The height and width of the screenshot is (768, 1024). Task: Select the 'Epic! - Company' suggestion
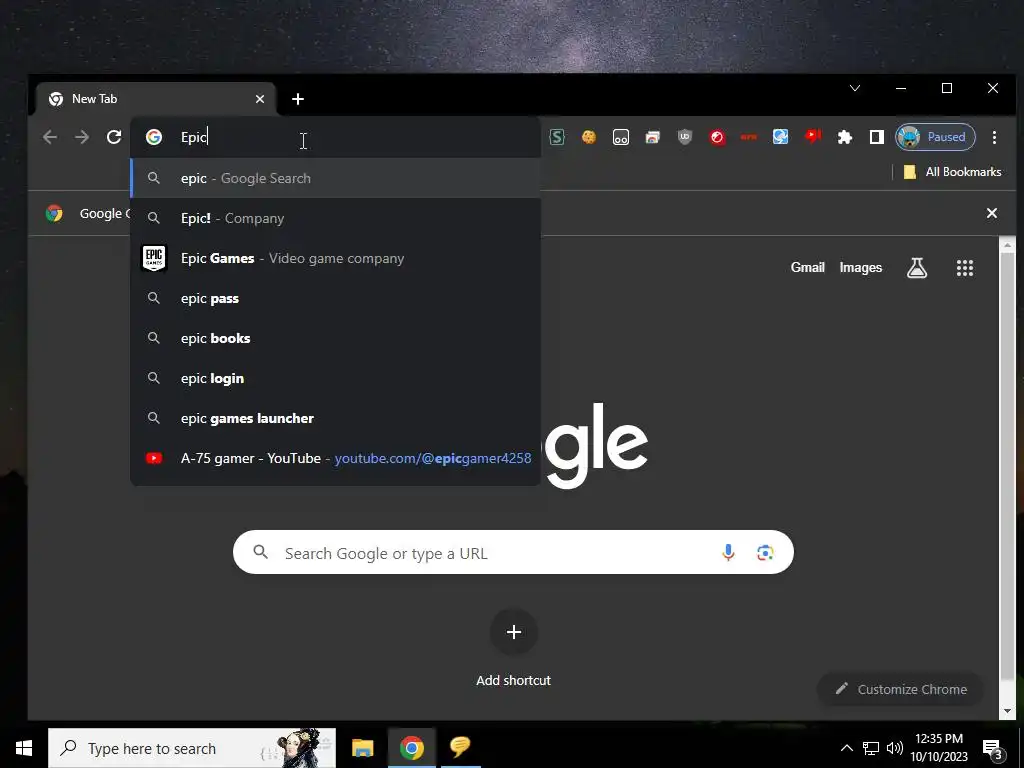pyautogui.click(x=336, y=218)
